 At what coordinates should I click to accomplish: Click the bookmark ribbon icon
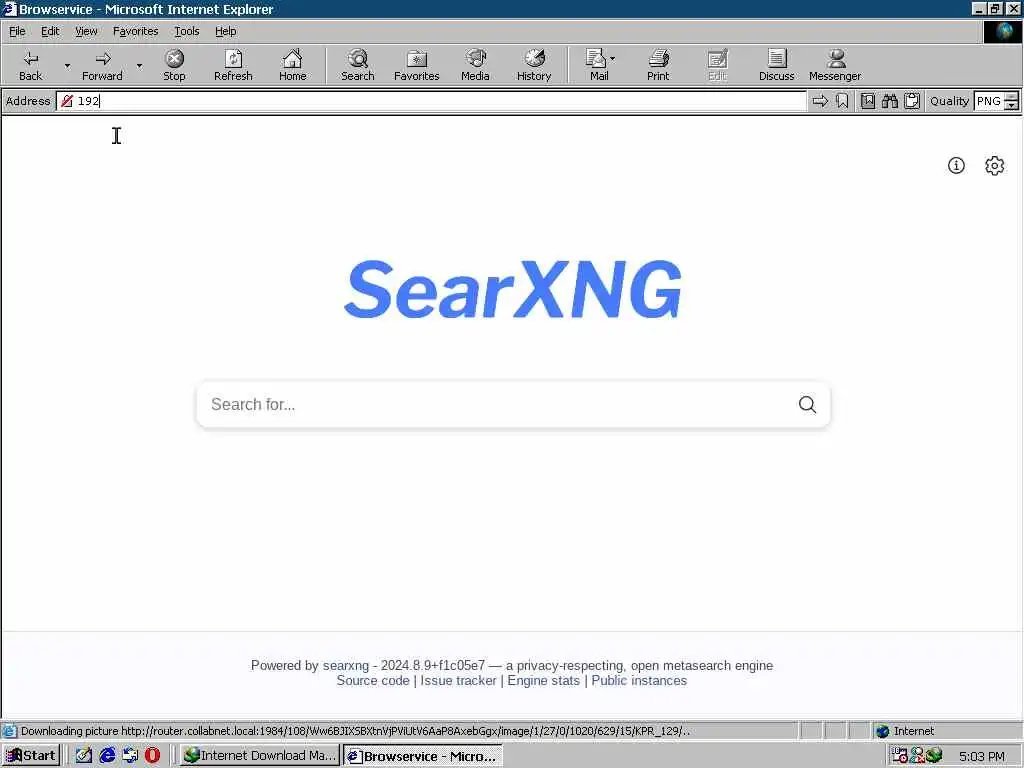842,101
